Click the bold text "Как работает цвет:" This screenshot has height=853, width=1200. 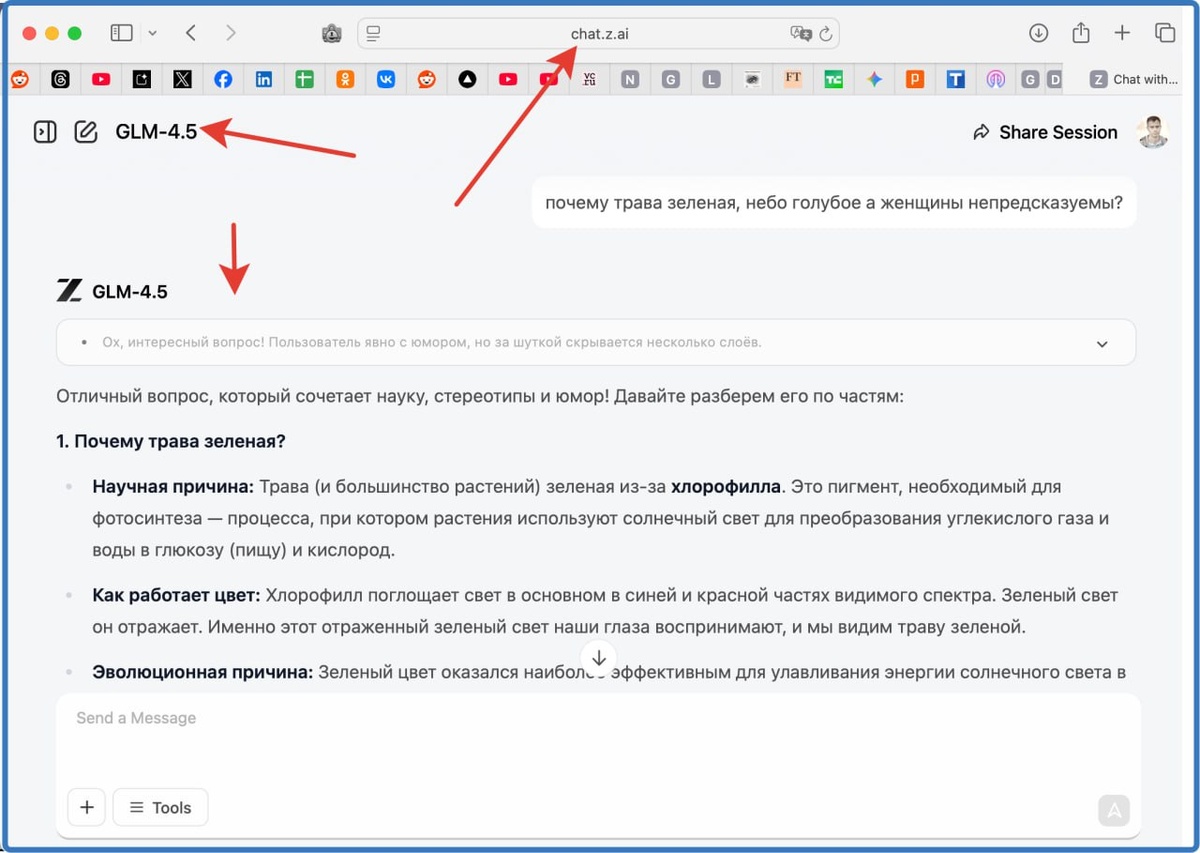[x=176, y=595]
